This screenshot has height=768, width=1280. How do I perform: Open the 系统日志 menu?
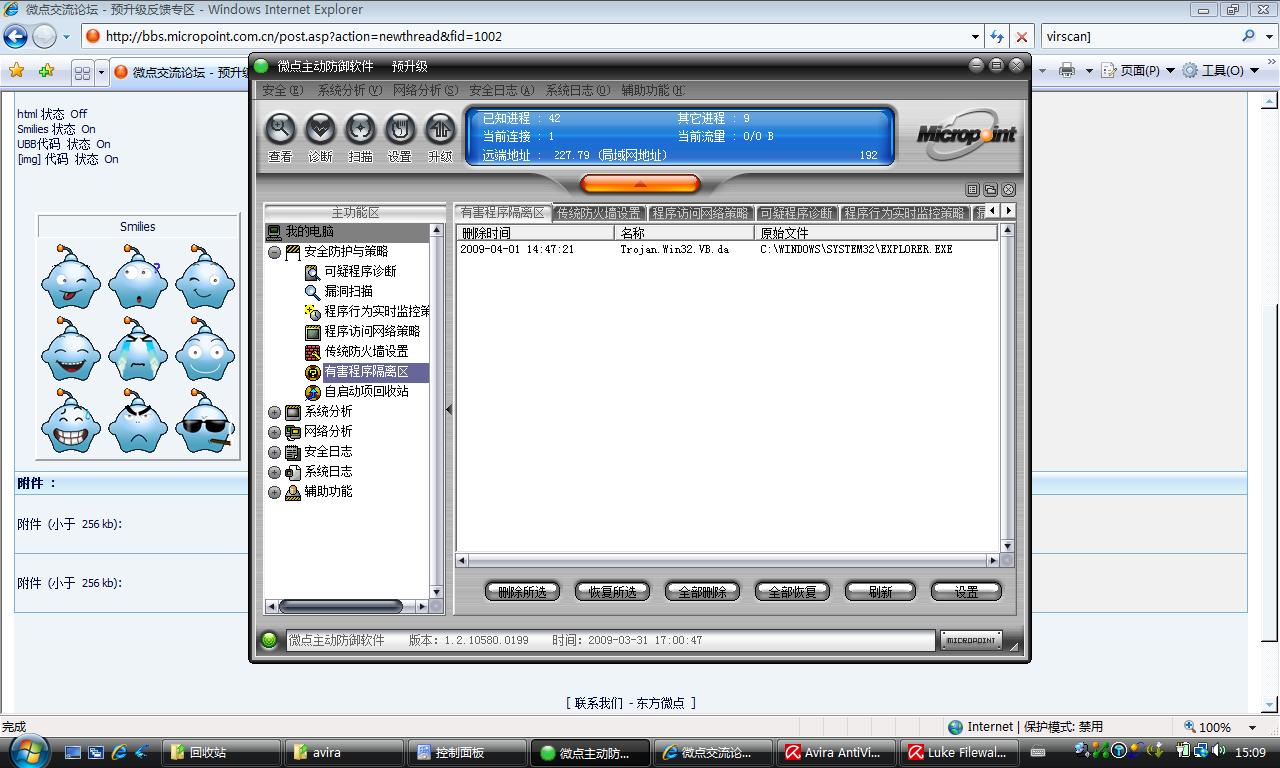point(577,90)
